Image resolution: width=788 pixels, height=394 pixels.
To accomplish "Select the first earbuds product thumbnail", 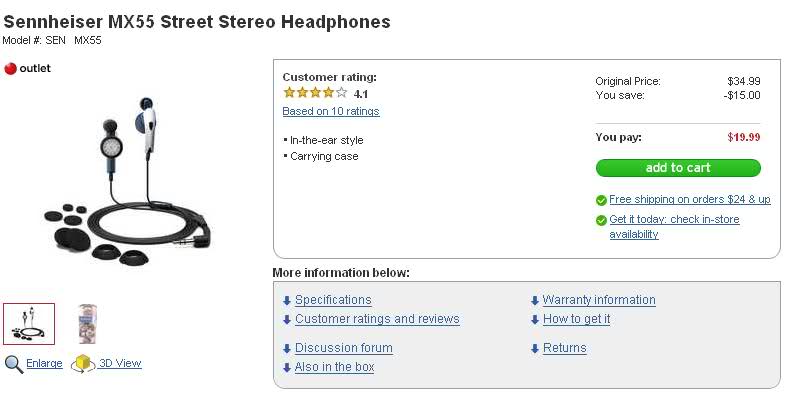I will (x=29, y=324).
